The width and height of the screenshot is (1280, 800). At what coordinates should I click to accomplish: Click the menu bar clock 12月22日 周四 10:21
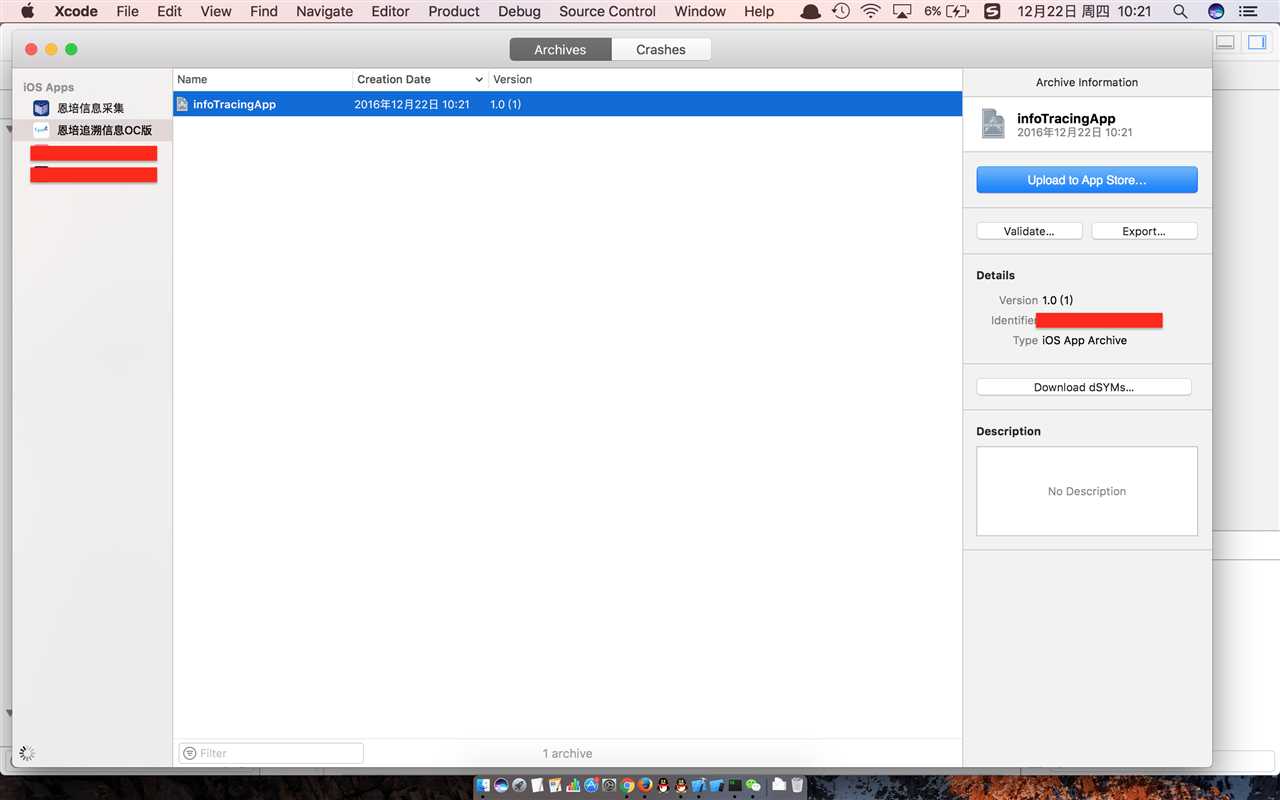(x=1084, y=11)
